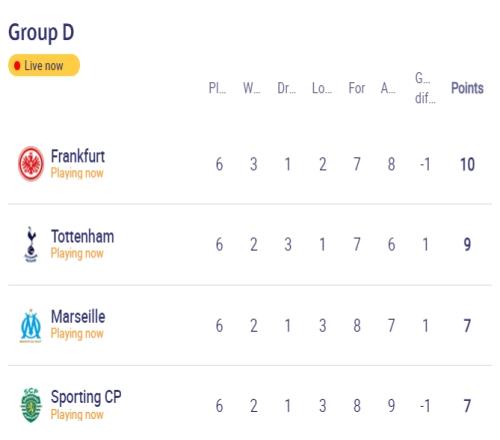Click the Sporting CP green crest
500x440 pixels.
[x=31, y=405]
